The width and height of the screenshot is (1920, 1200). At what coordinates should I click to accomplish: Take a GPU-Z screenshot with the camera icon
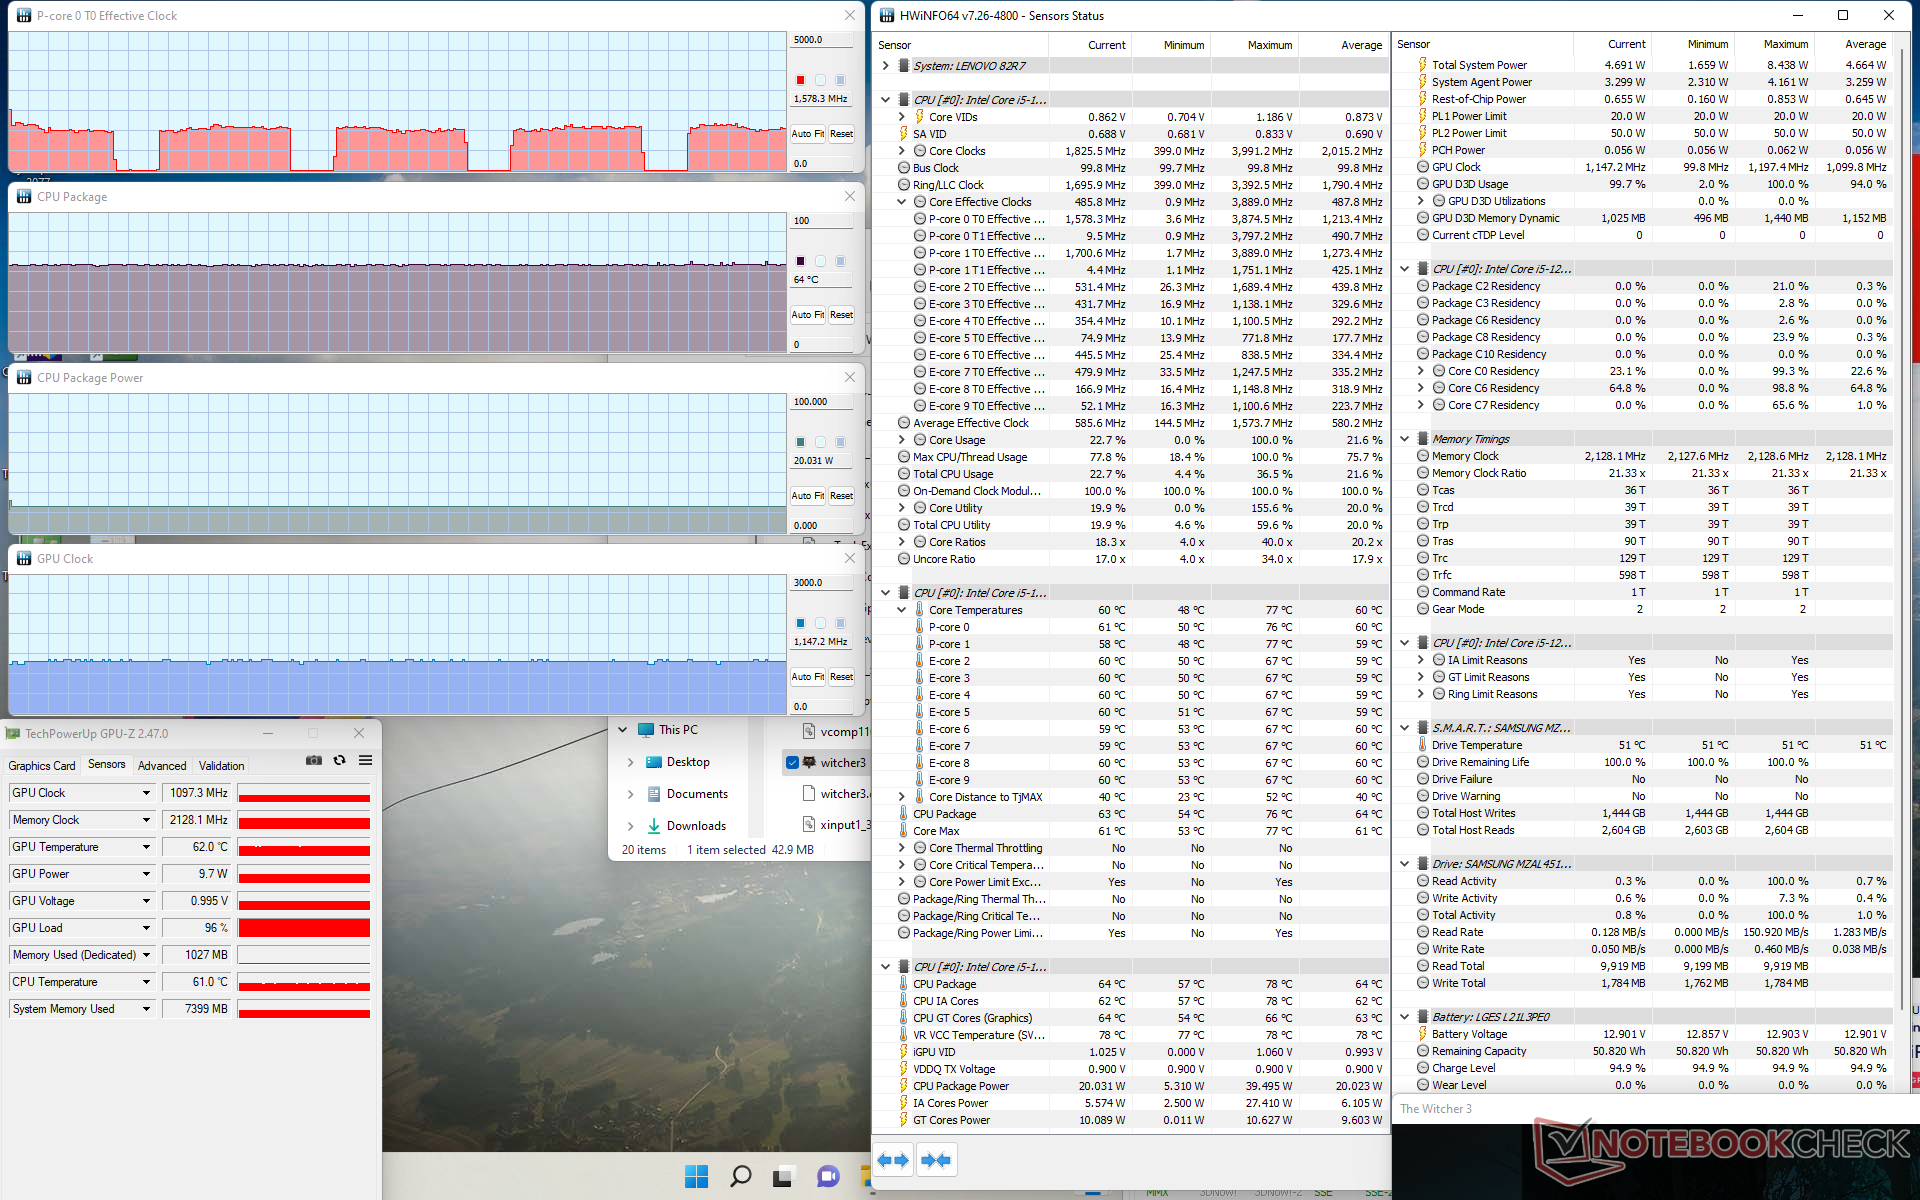[314, 761]
